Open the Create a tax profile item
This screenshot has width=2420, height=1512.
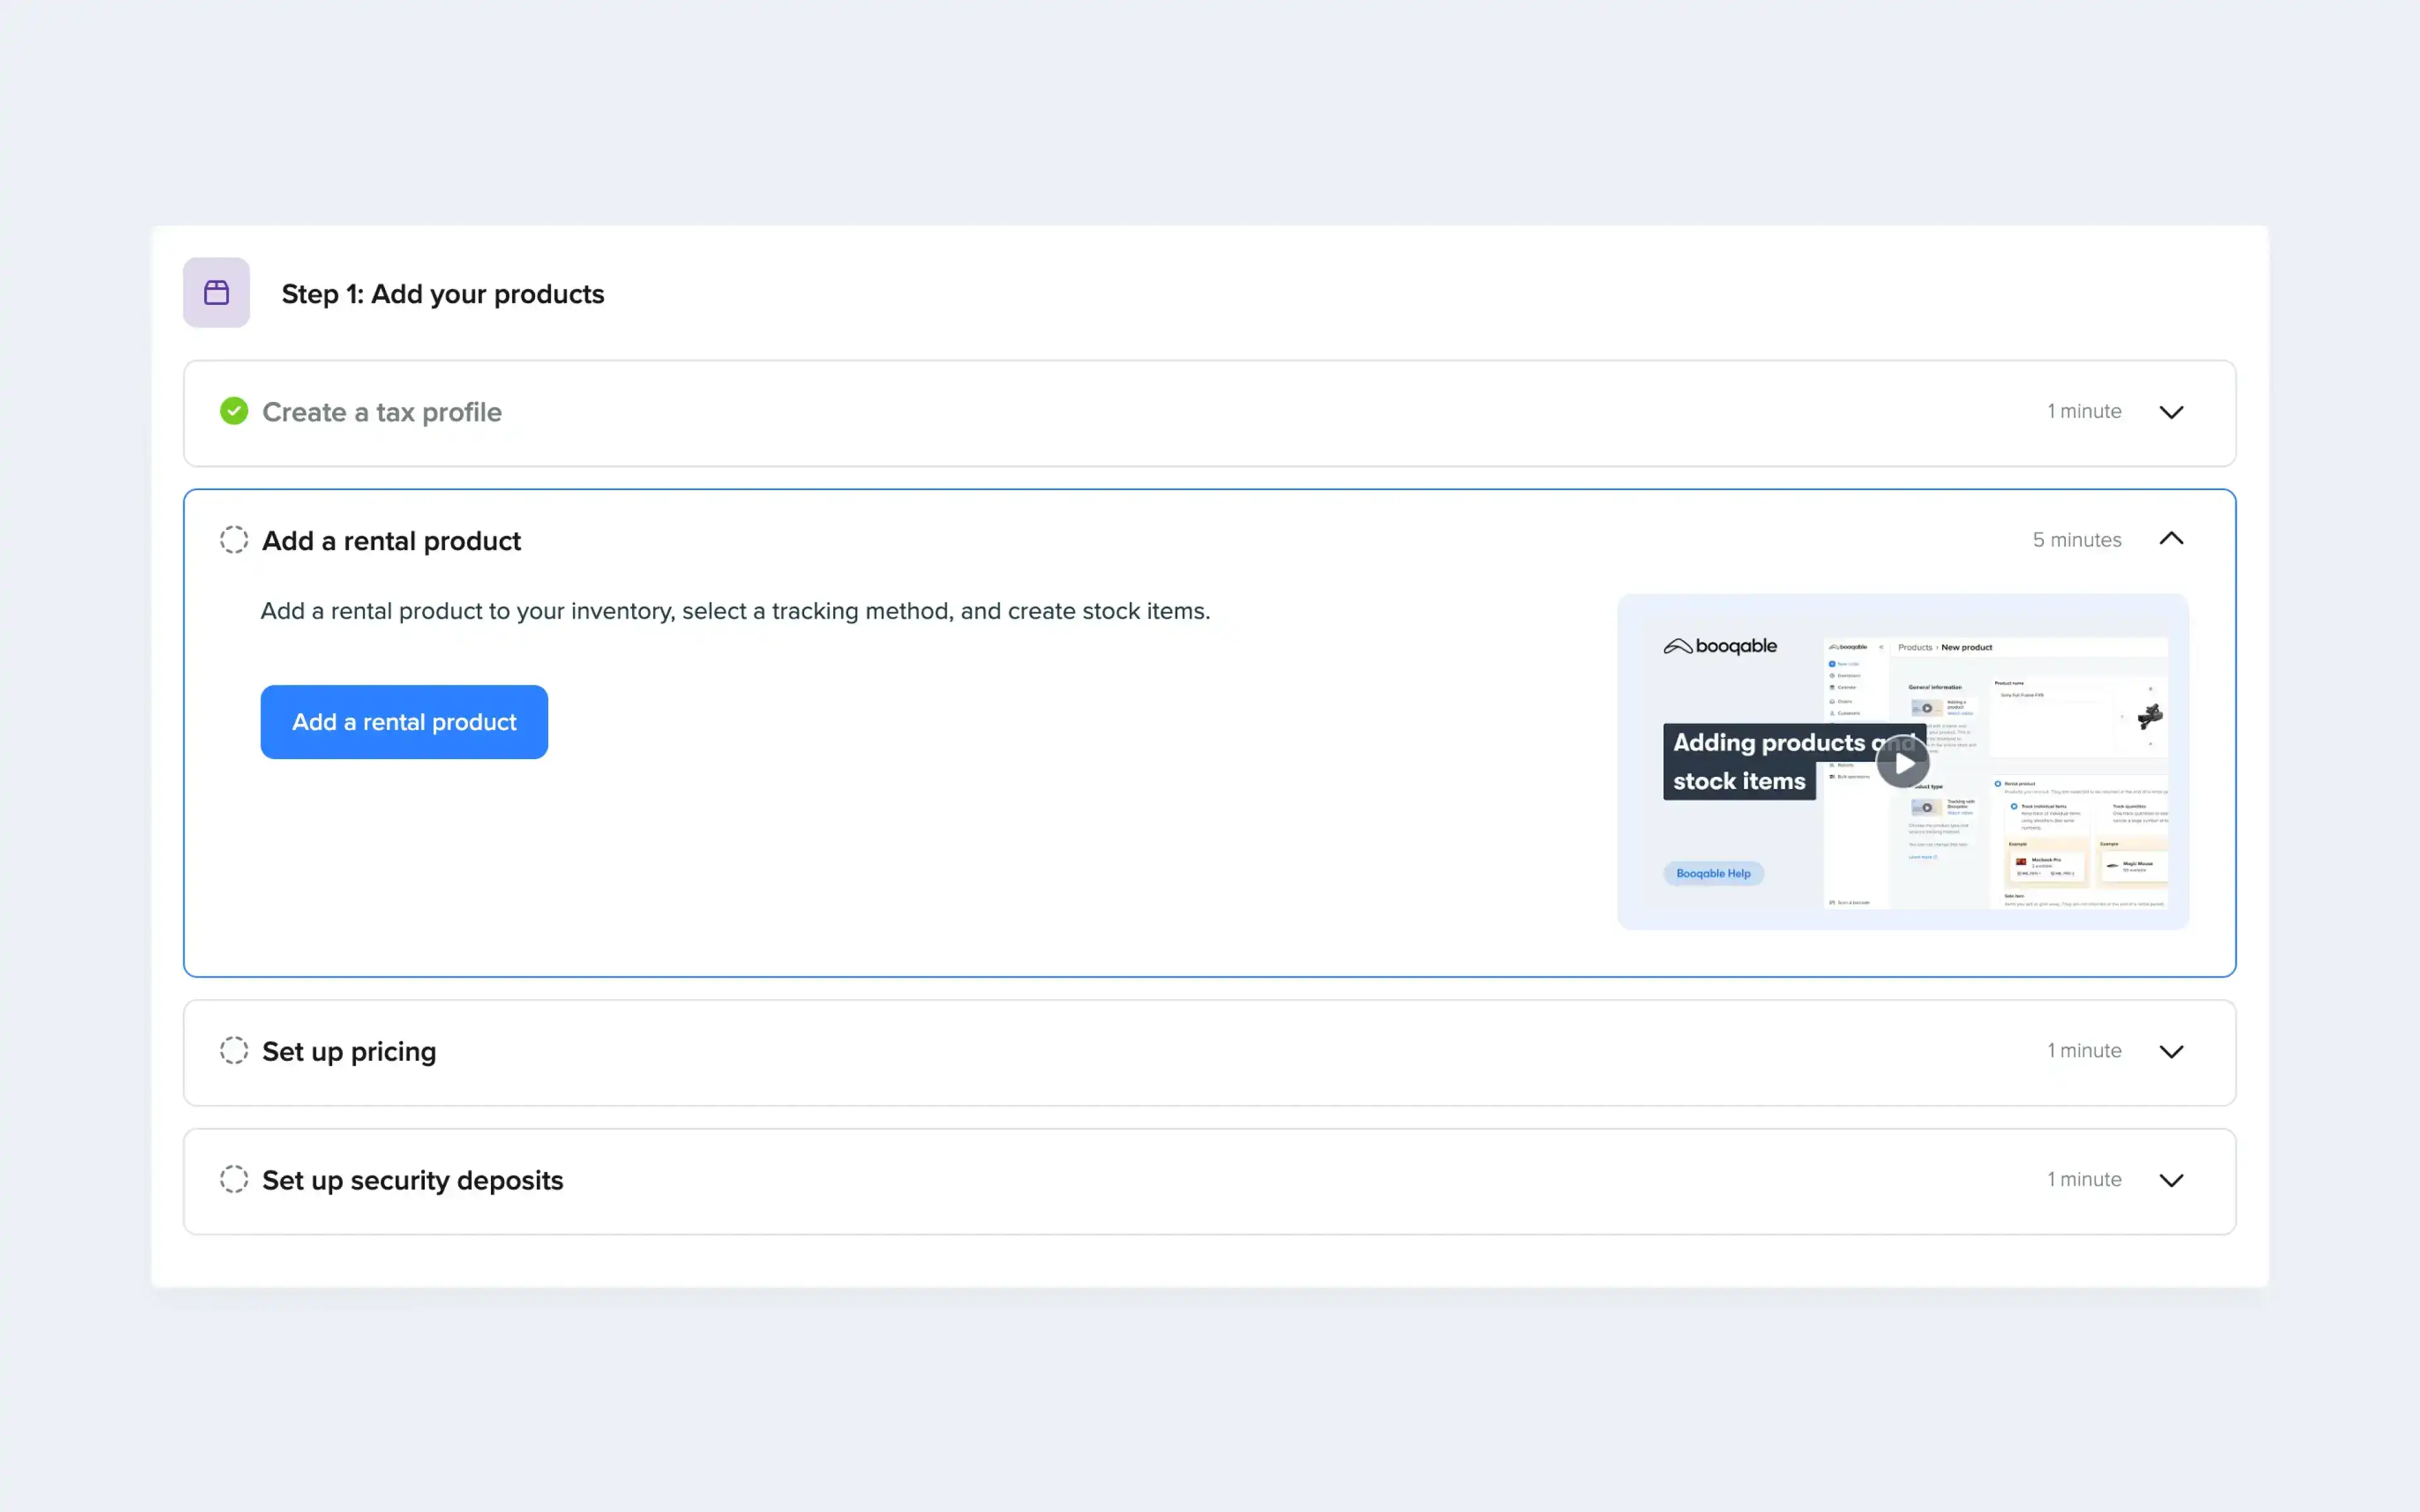(381, 412)
